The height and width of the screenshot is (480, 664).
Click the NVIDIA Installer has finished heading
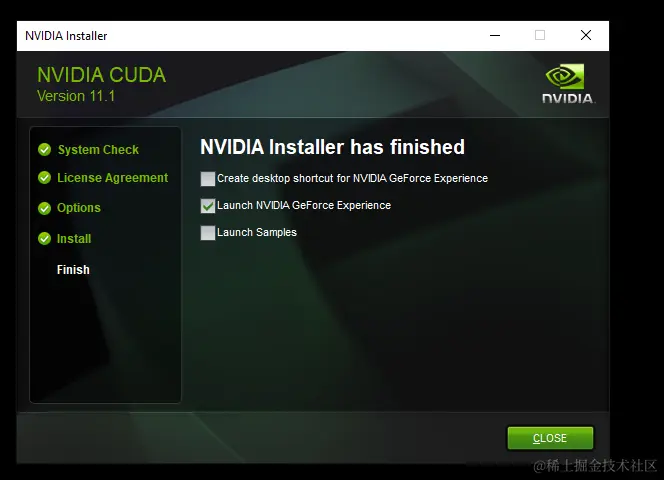click(x=332, y=147)
